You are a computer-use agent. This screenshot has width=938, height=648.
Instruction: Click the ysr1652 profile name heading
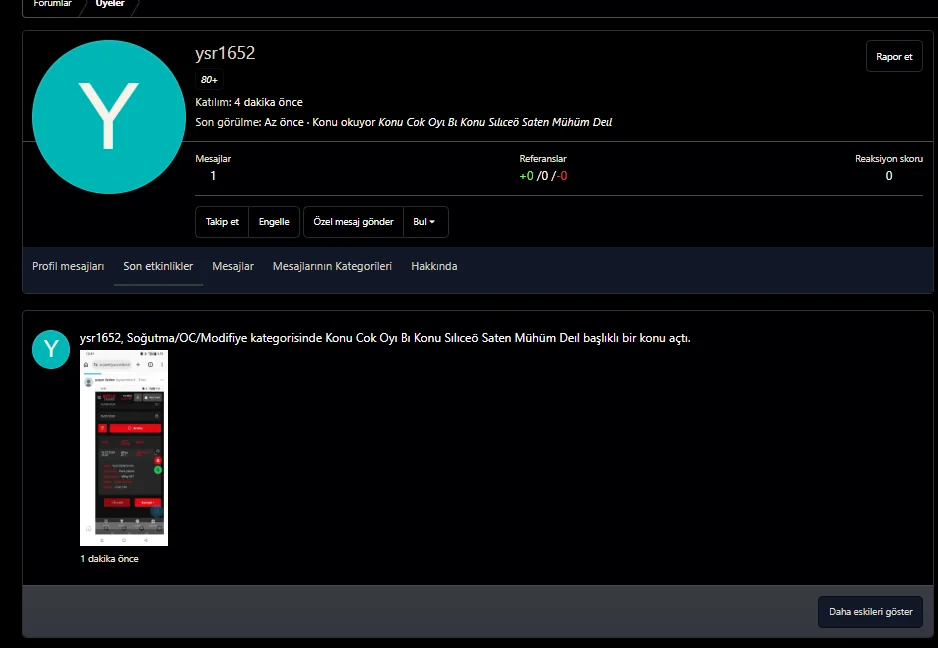pyautogui.click(x=225, y=53)
